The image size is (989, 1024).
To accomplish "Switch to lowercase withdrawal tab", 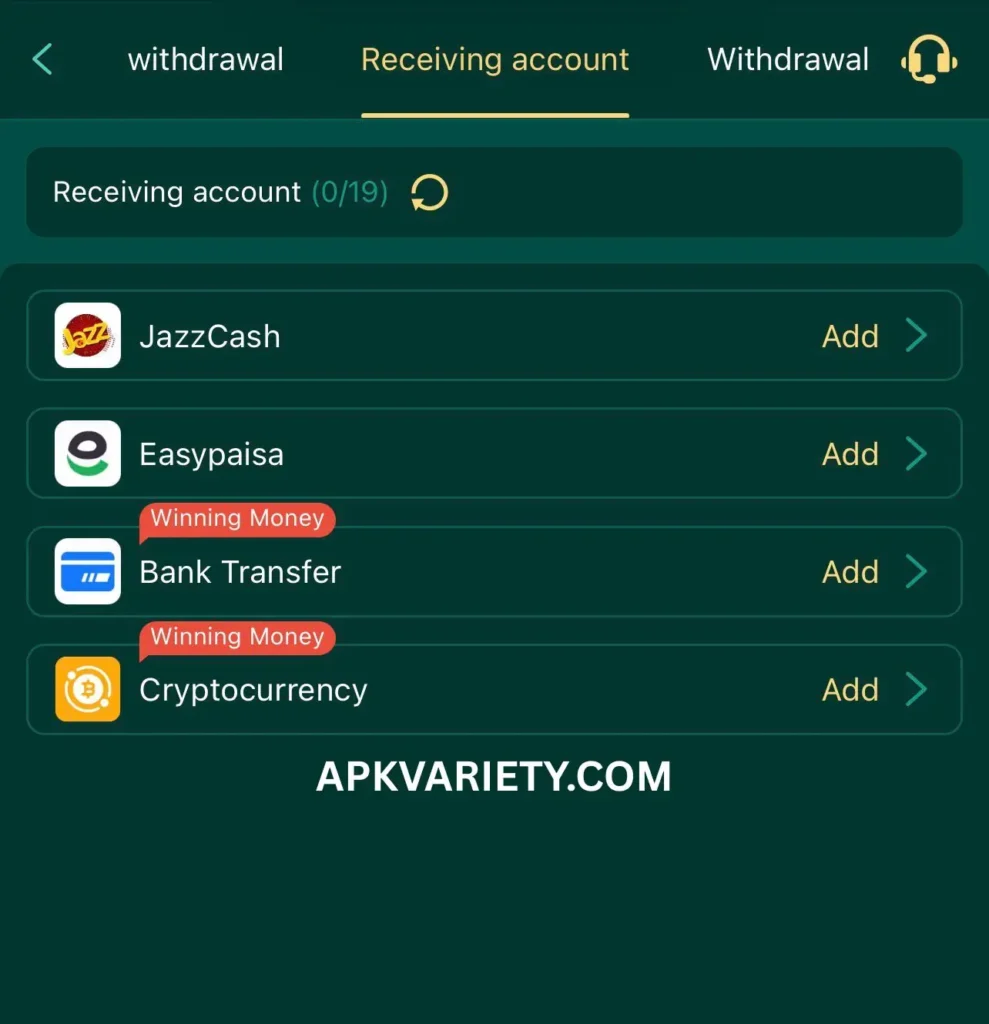I will pos(206,59).
